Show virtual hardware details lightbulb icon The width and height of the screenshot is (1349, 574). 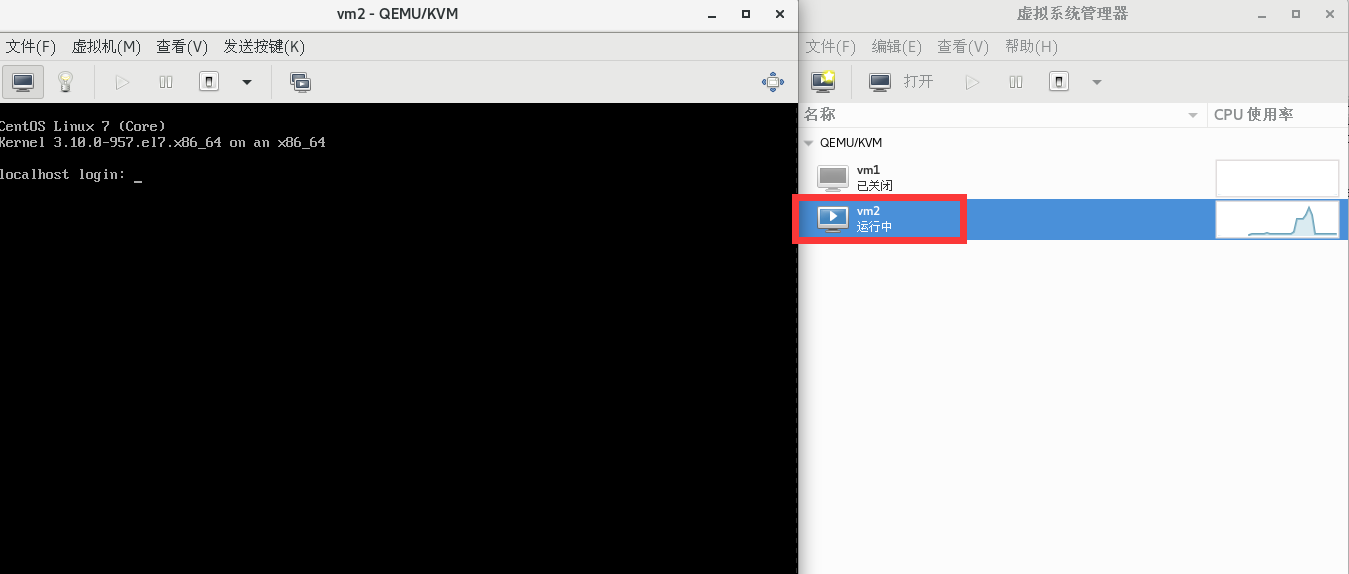click(x=66, y=82)
